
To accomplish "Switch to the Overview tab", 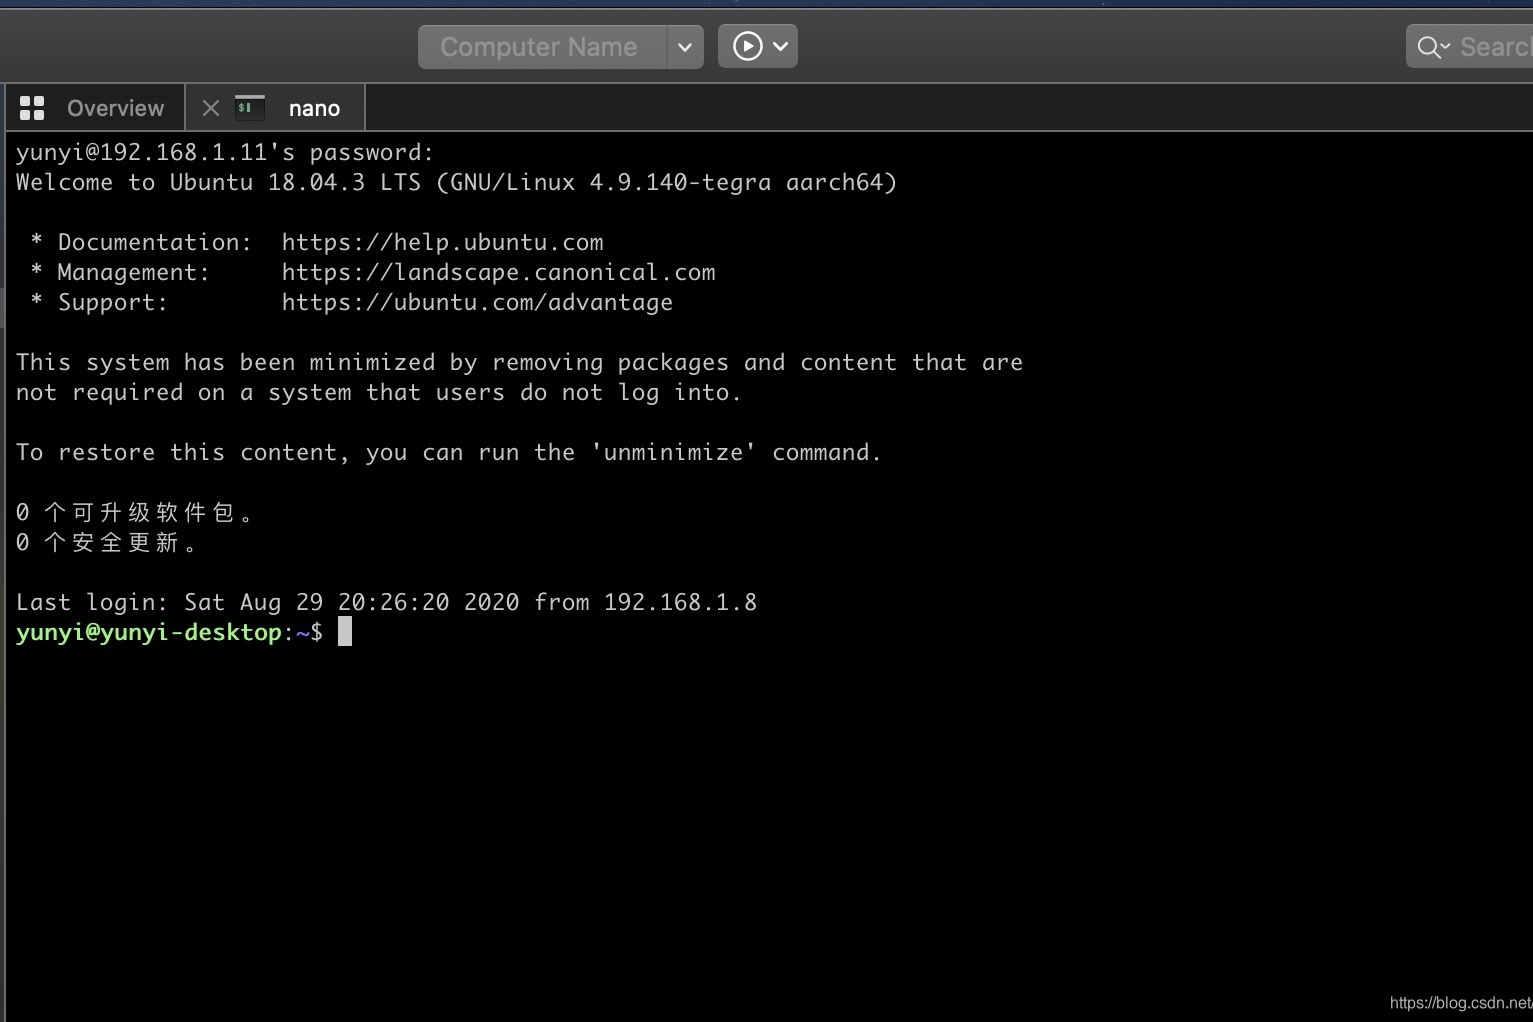I will pos(114,108).
